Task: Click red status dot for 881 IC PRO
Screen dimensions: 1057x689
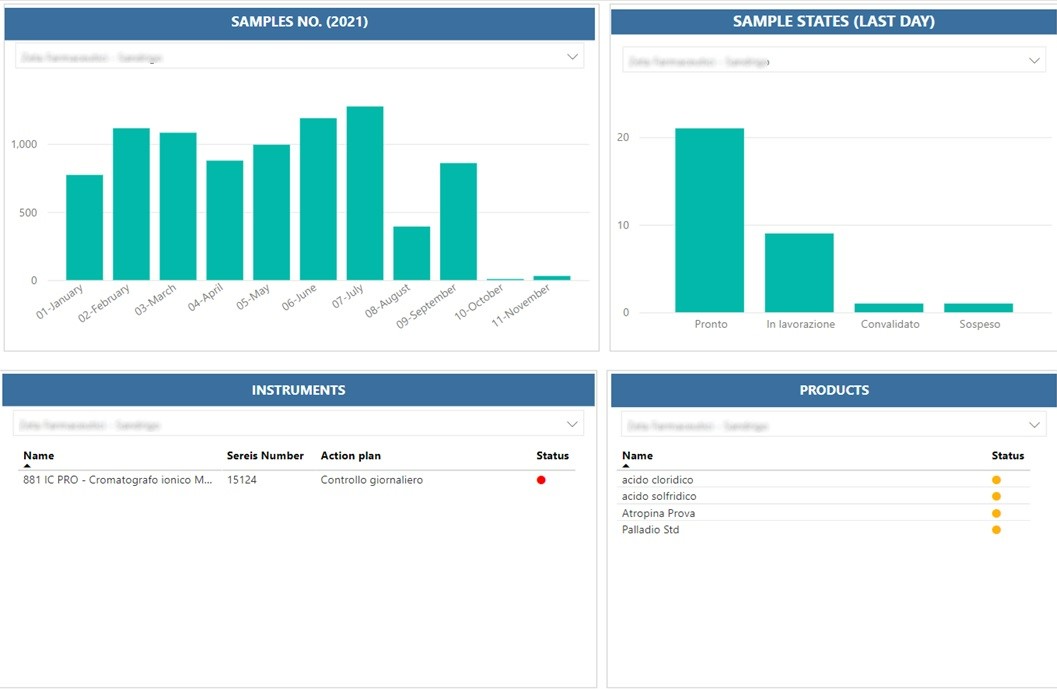Action: (541, 480)
